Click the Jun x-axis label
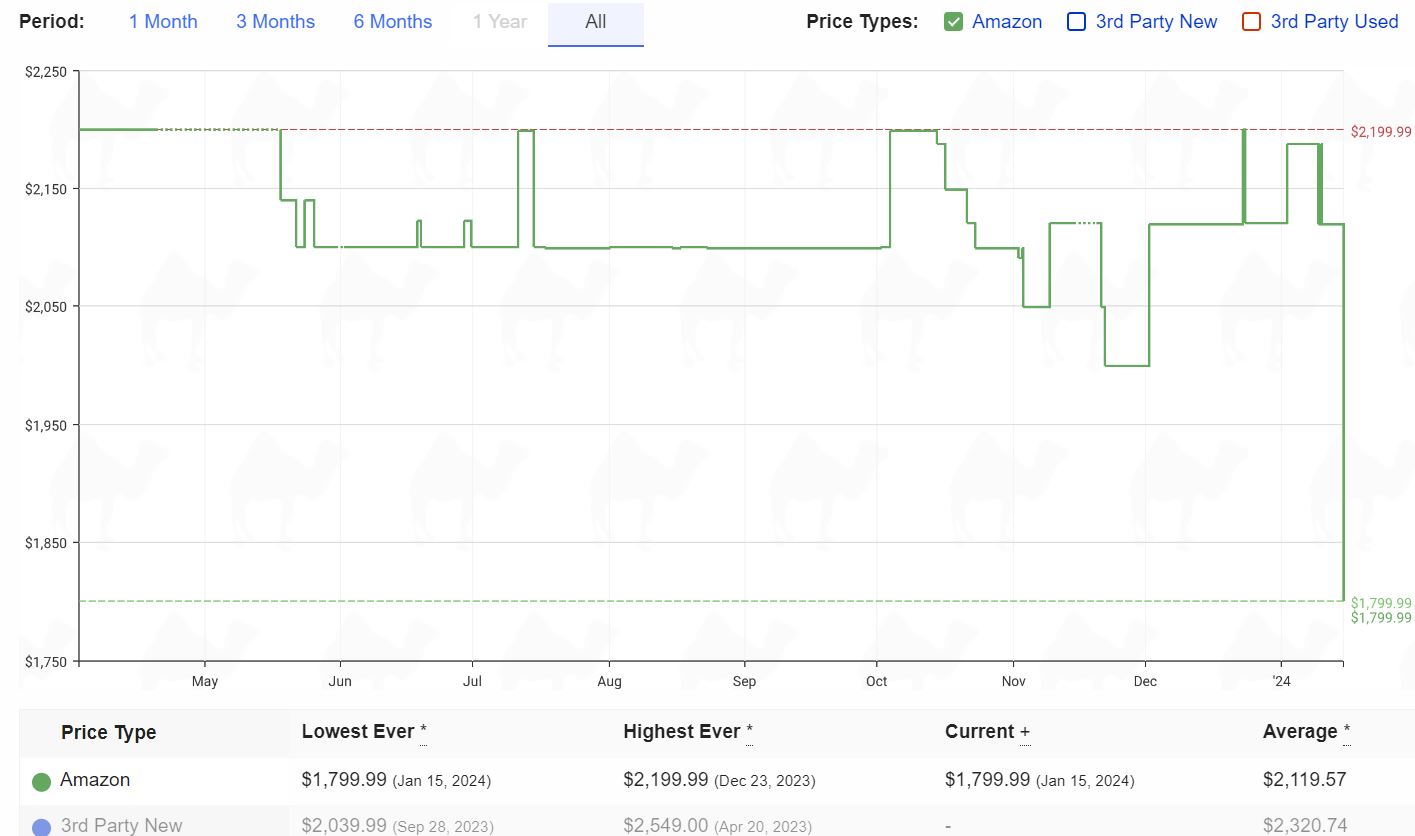This screenshot has width=1415, height=836. coord(340,681)
